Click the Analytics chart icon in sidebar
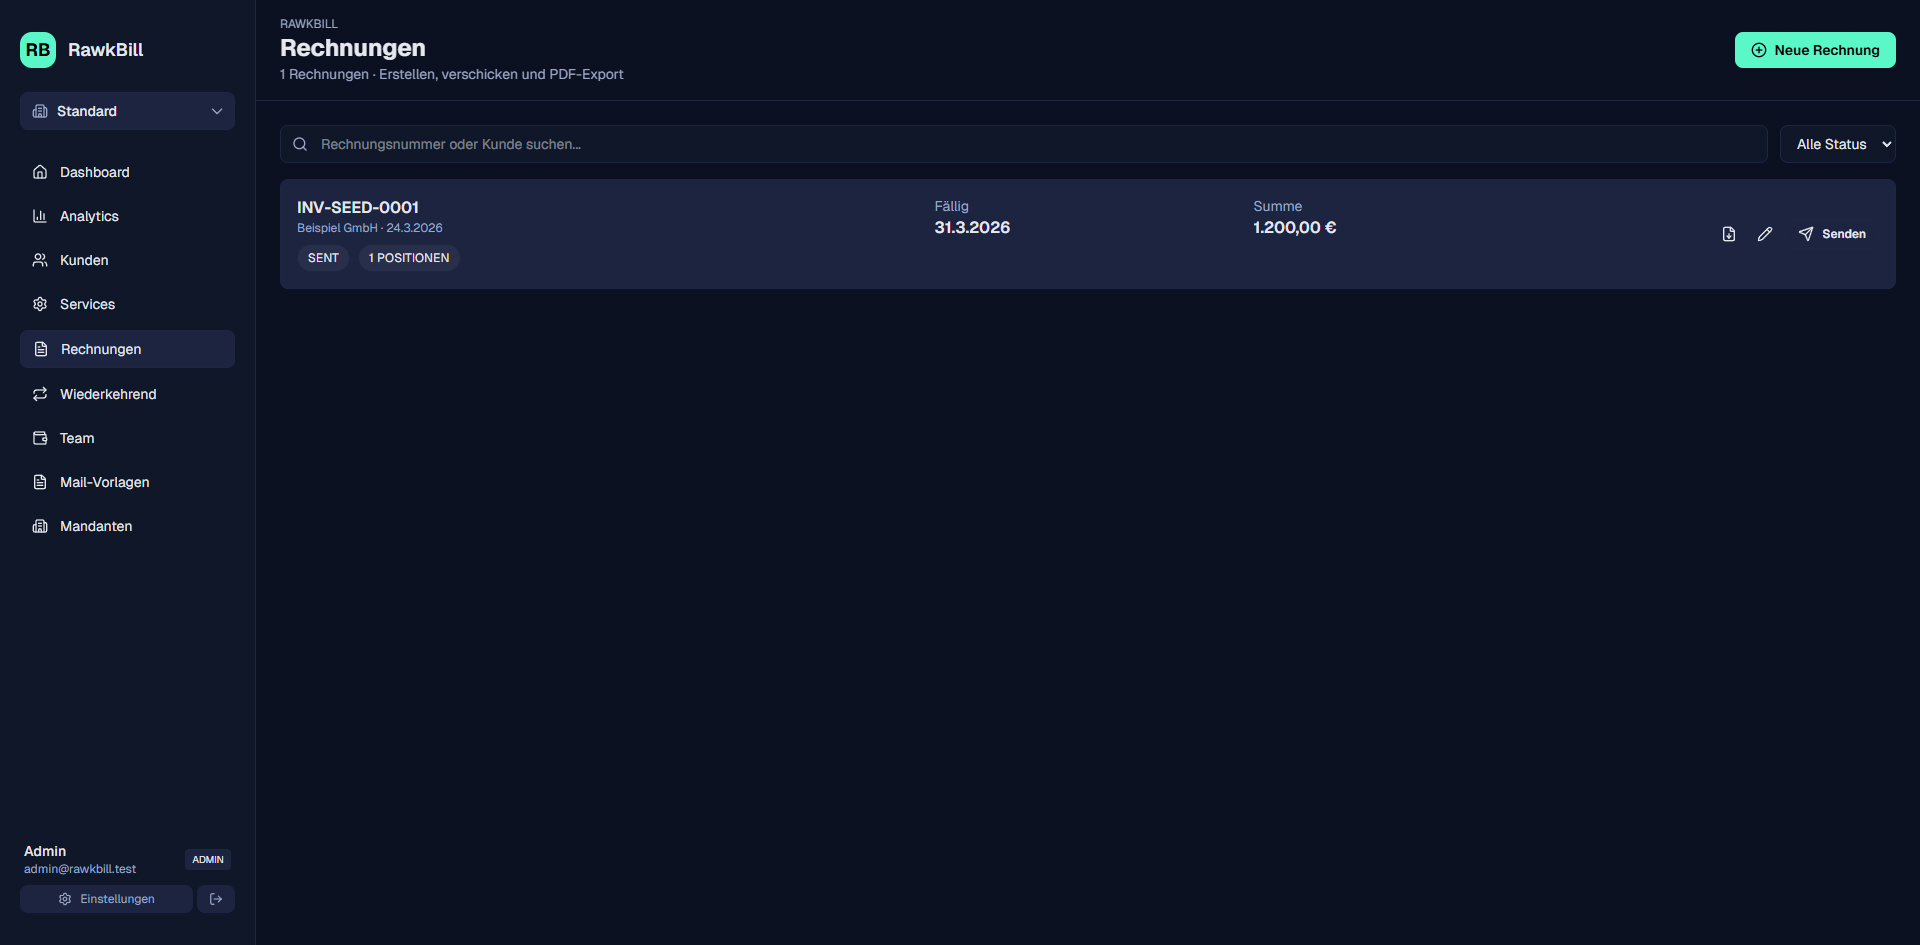The image size is (1920, 945). [x=40, y=216]
